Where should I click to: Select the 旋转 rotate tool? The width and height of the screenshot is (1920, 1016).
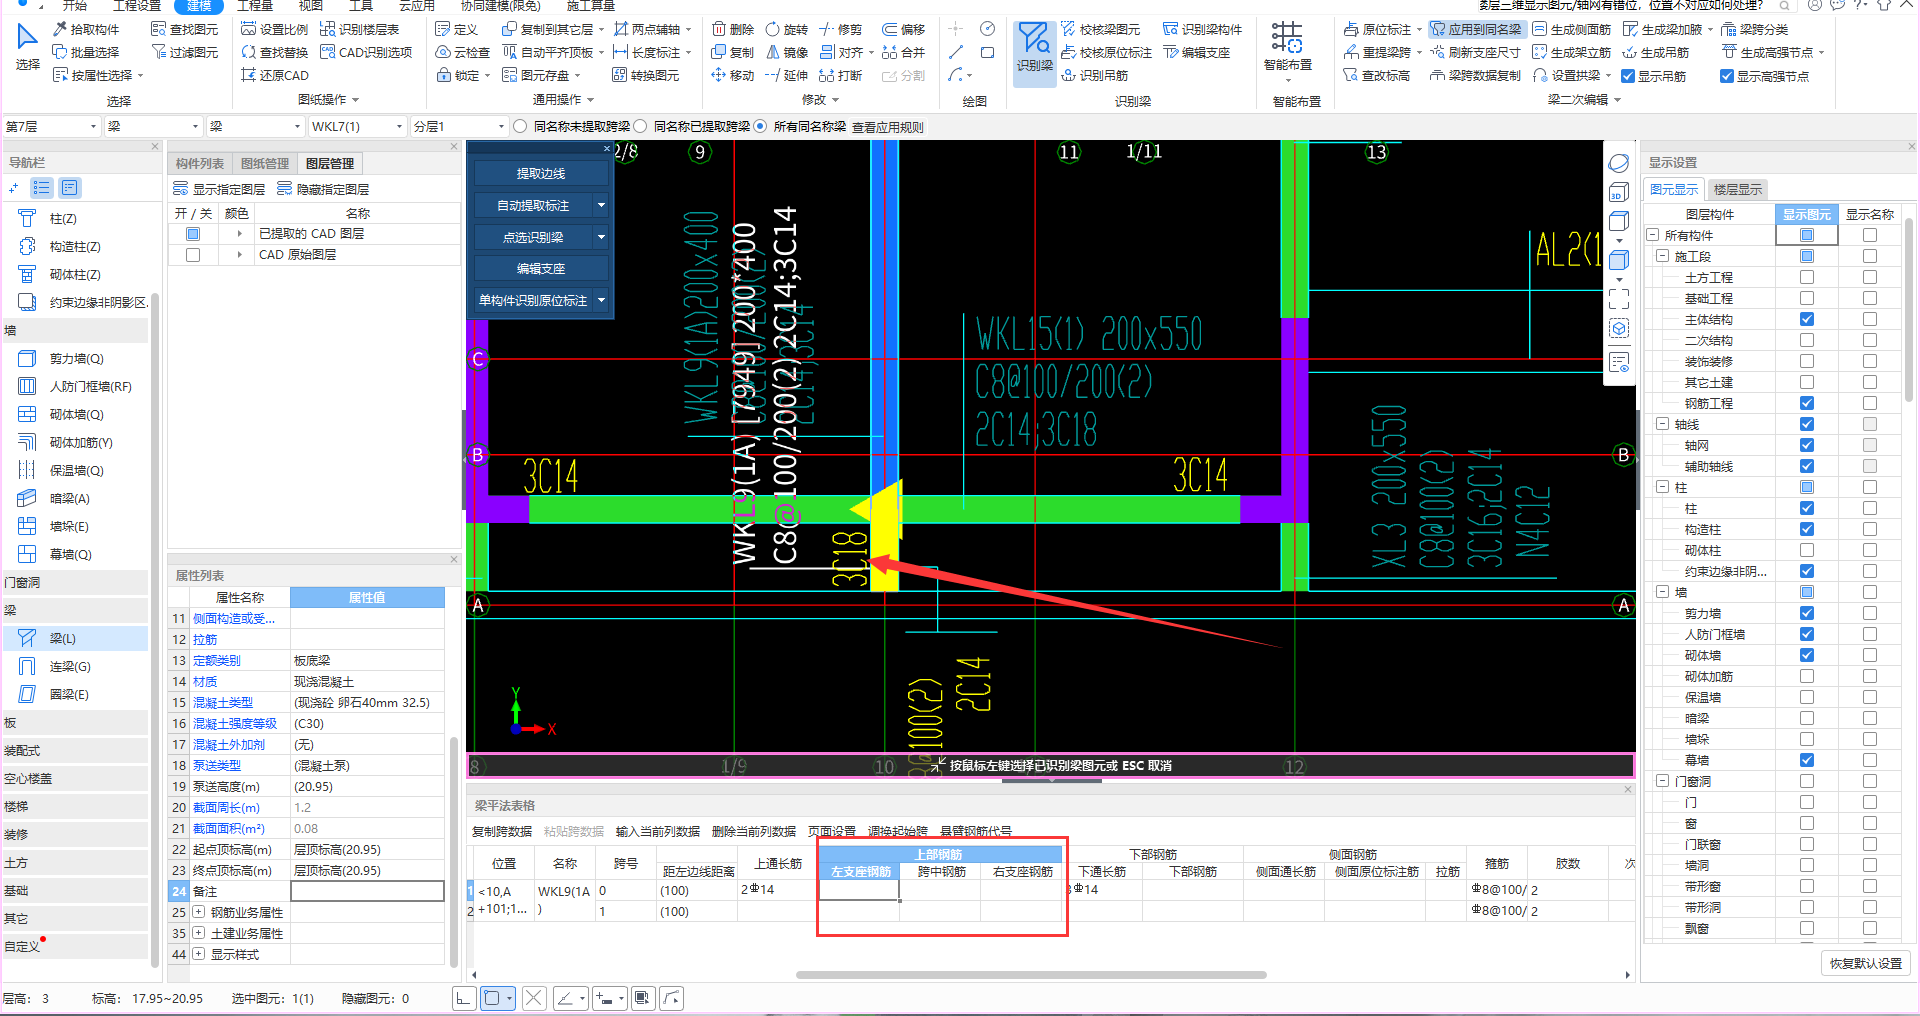787,29
